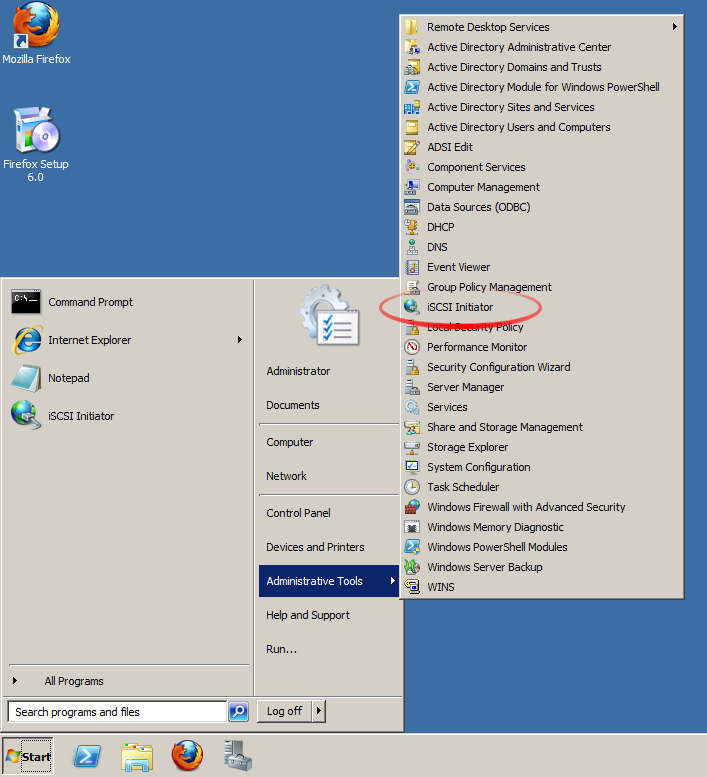Open Active Directory Users and Computers icon
Image resolution: width=707 pixels, height=777 pixels.
point(412,127)
